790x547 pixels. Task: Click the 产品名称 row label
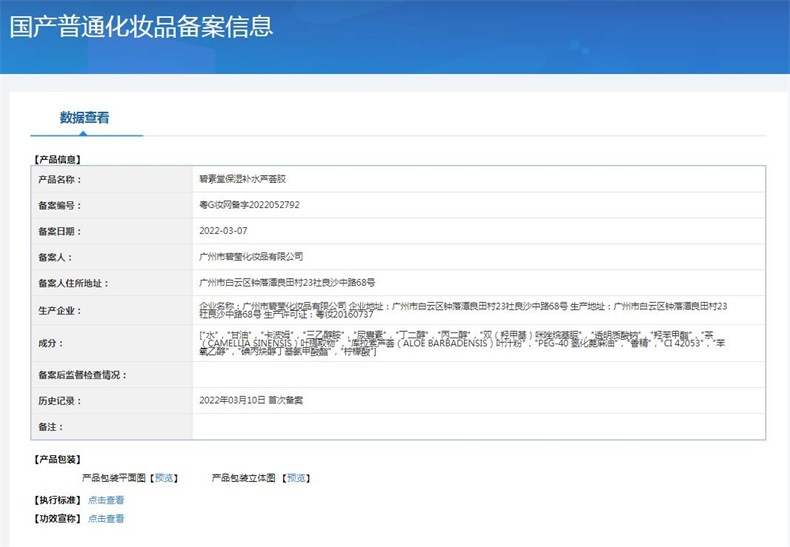tap(59, 179)
